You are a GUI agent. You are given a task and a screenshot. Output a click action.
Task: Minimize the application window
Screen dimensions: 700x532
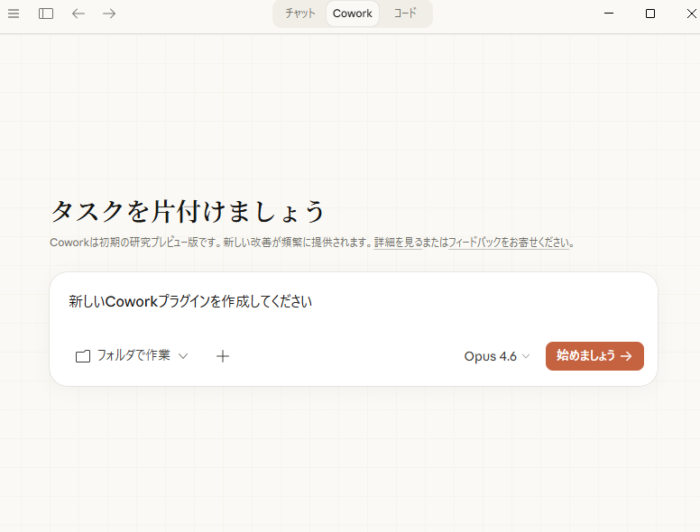click(x=611, y=14)
